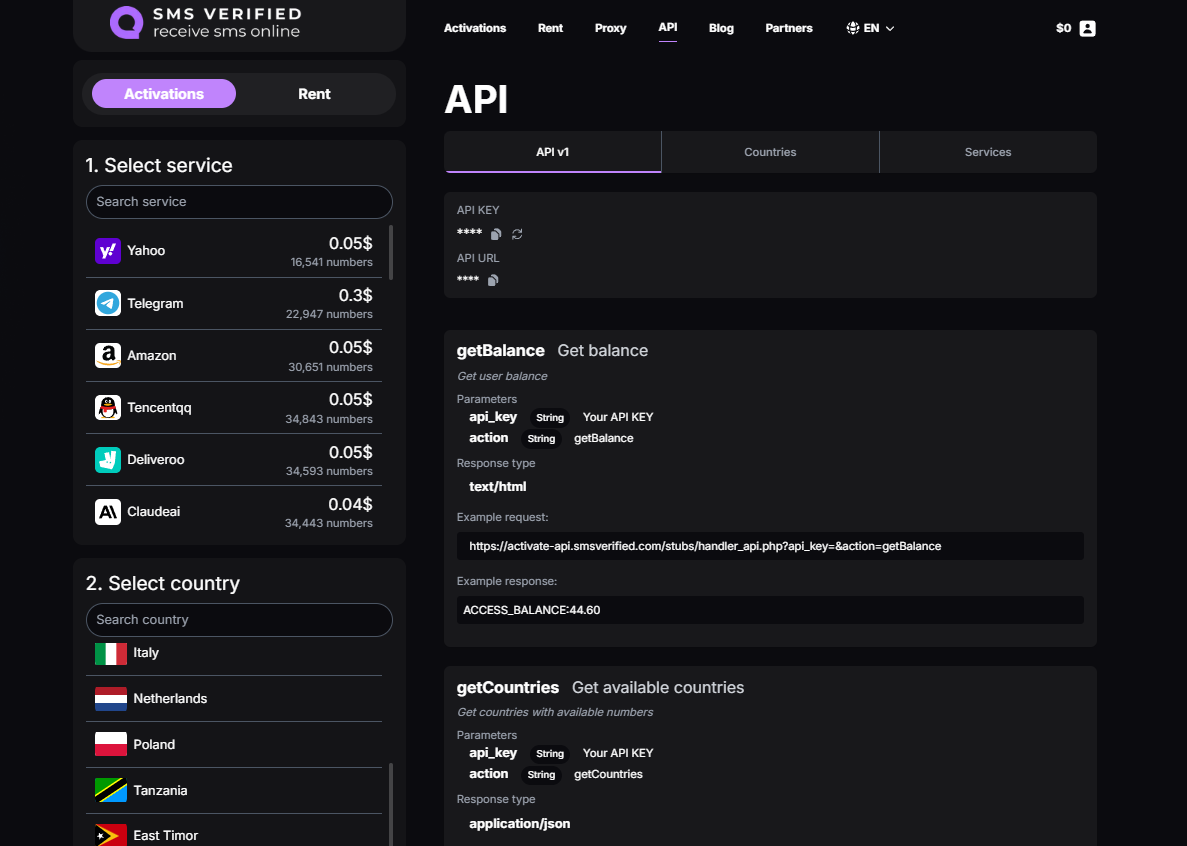The width and height of the screenshot is (1187, 846).
Task: Open the Services API tab
Action: [988, 152]
